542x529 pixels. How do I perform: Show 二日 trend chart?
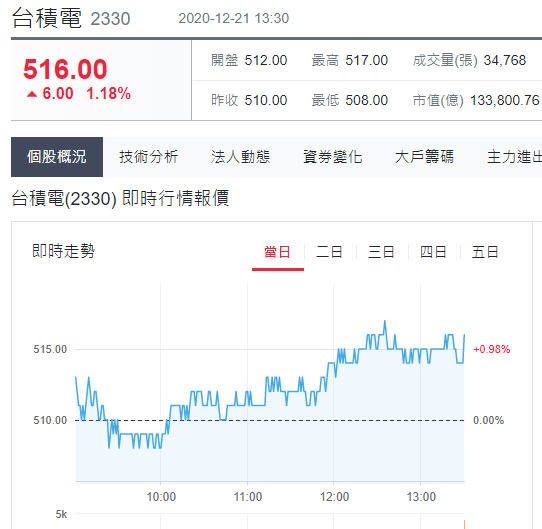tap(329, 252)
